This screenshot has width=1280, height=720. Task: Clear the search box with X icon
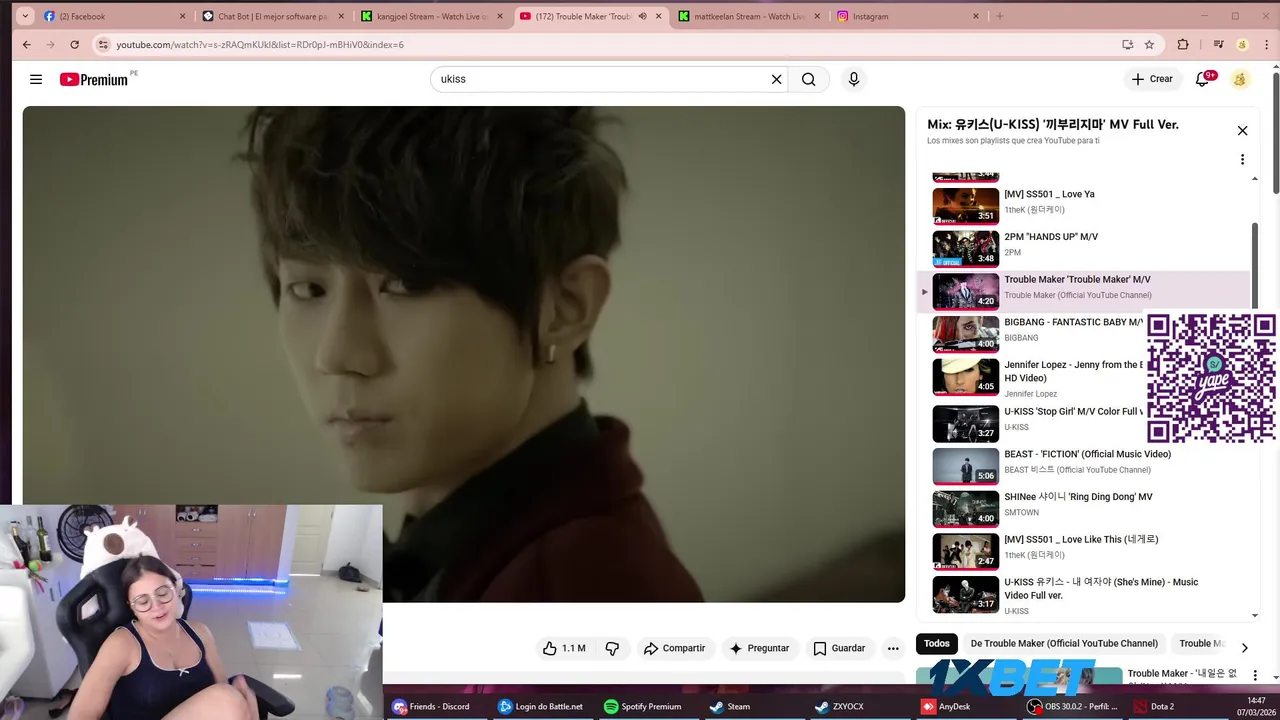(x=776, y=79)
